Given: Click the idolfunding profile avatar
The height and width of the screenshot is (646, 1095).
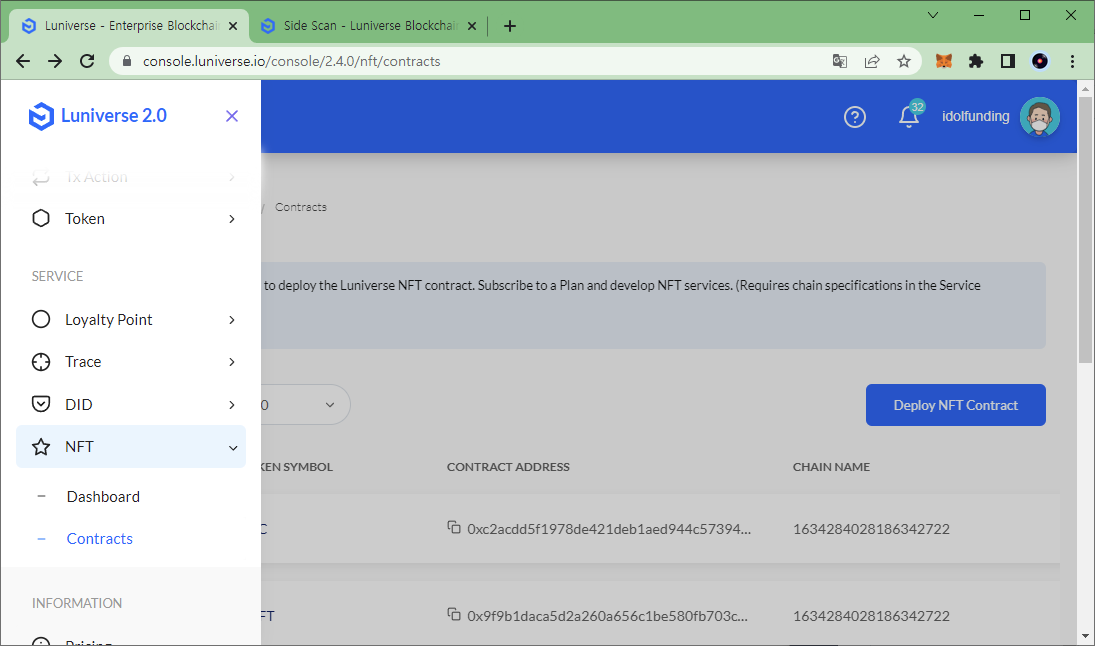Looking at the screenshot, I should (1040, 117).
